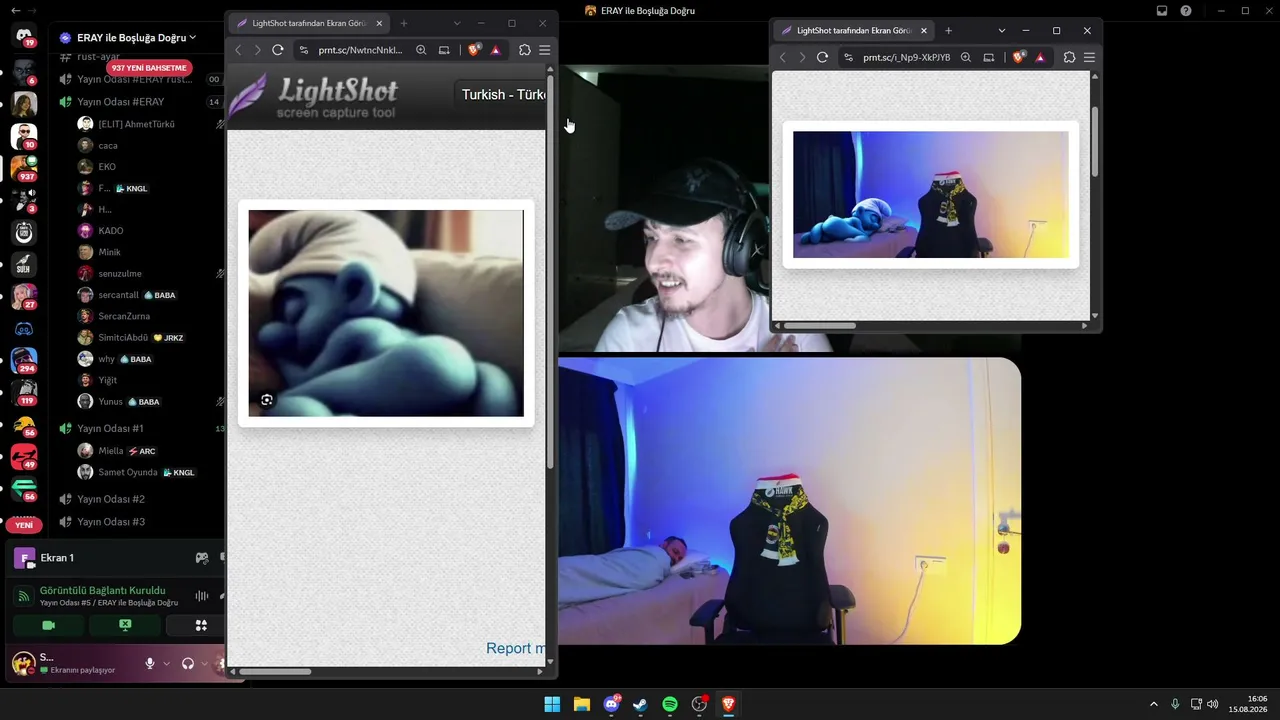This screenshot has width=1280, height=720.
Task: Open tab search dropdown in left browser
Action: [457, 23]
